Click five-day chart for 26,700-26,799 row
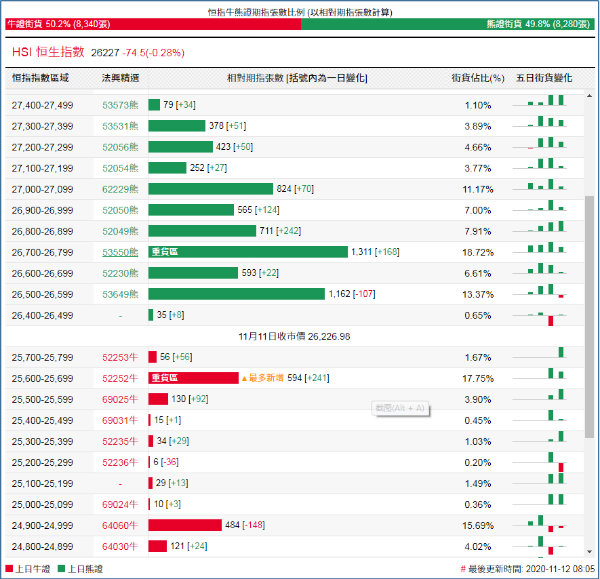Image resolution: width=600 pixels, height=579 pixels. 540,248
